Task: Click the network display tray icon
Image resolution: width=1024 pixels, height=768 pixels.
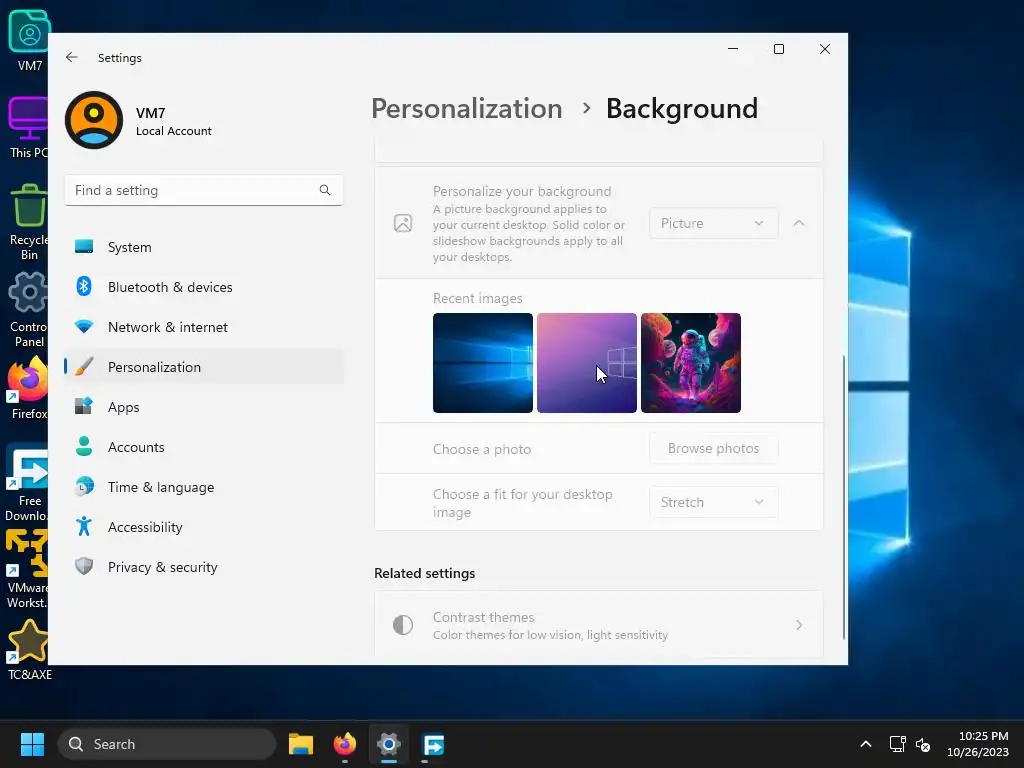Action: [897, 744]
